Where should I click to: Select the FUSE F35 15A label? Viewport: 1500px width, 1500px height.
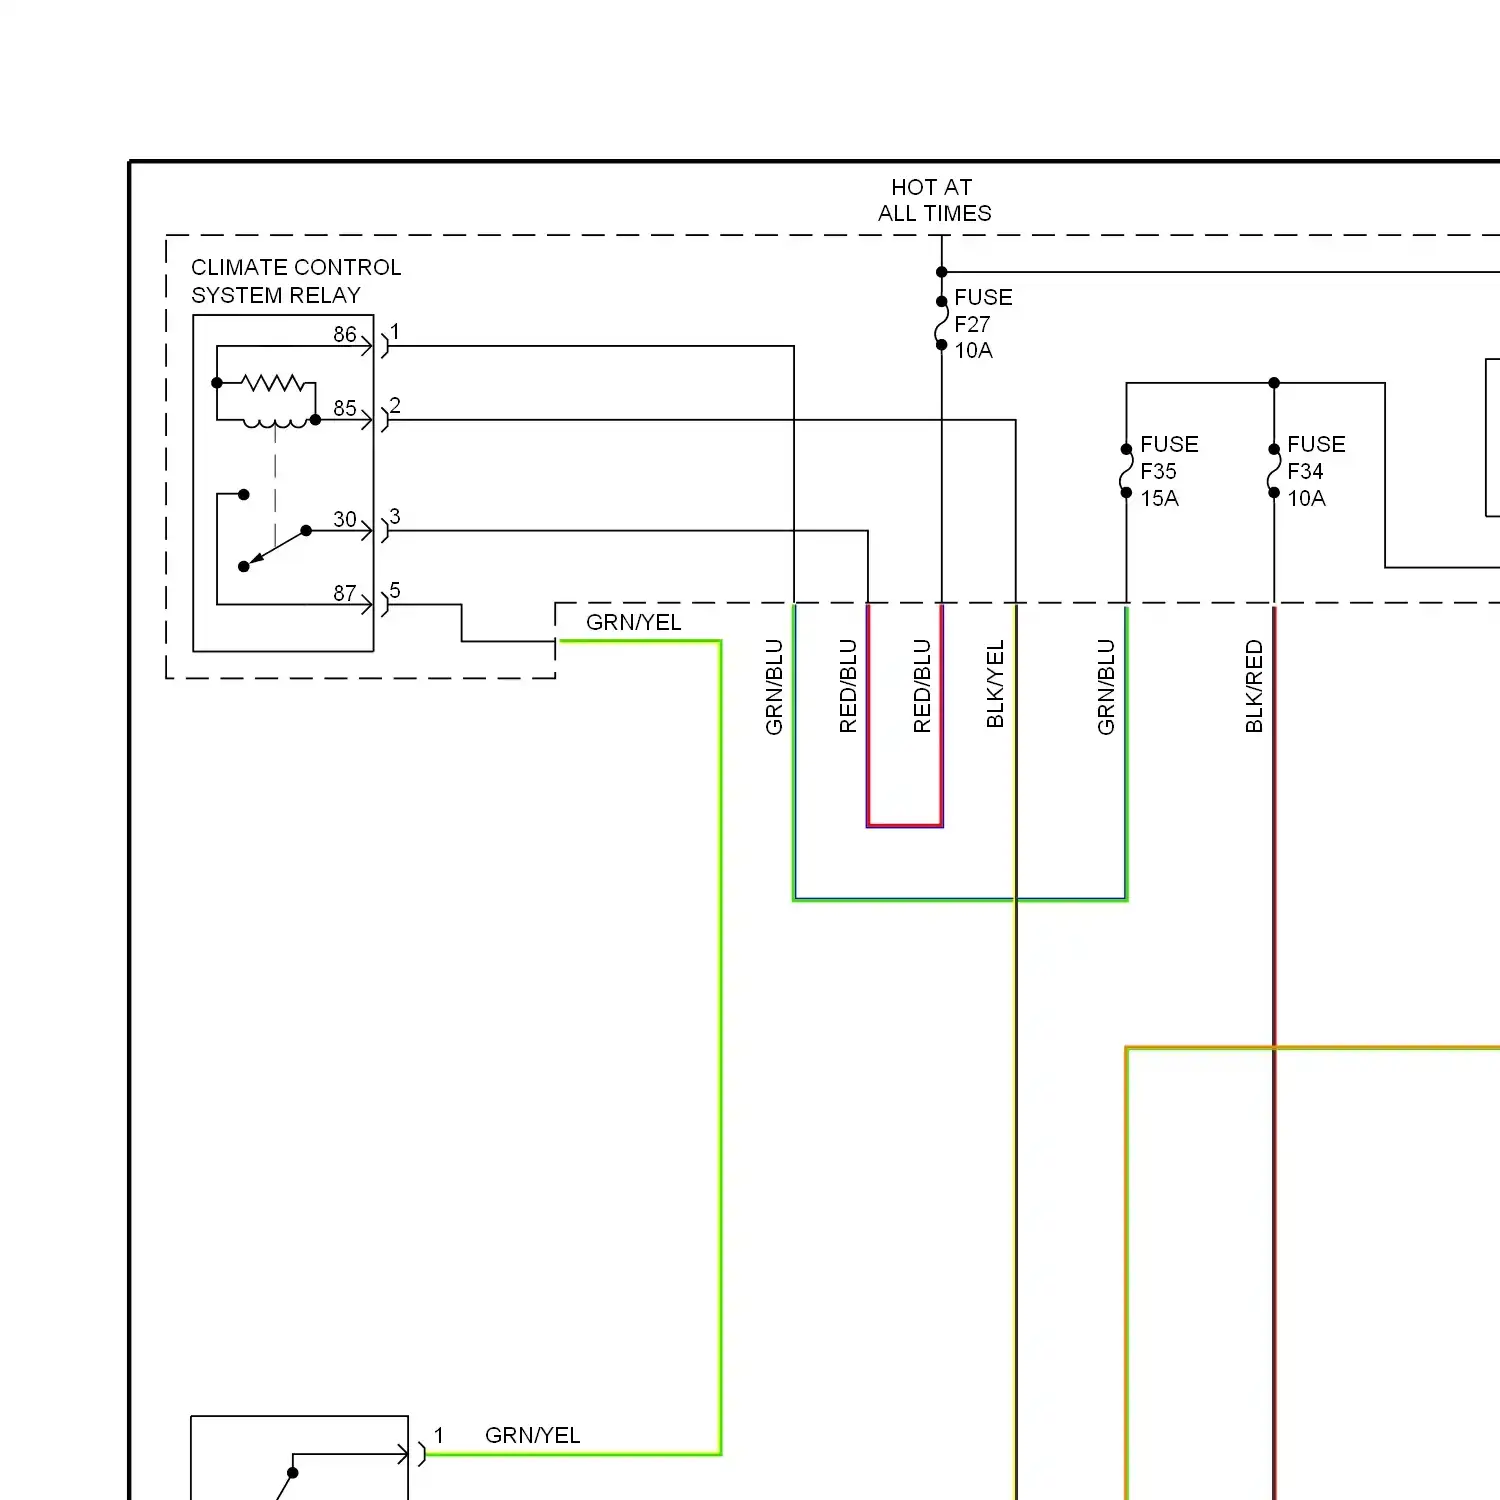1169,471
